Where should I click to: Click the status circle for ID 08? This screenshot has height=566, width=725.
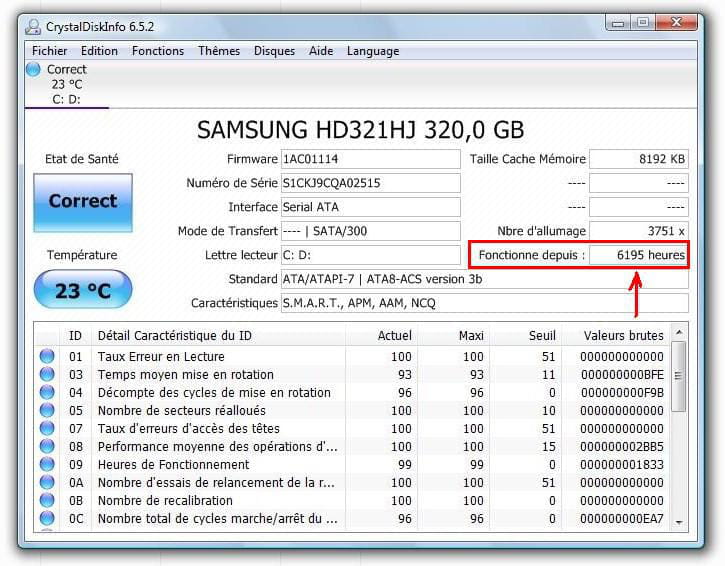47,446
